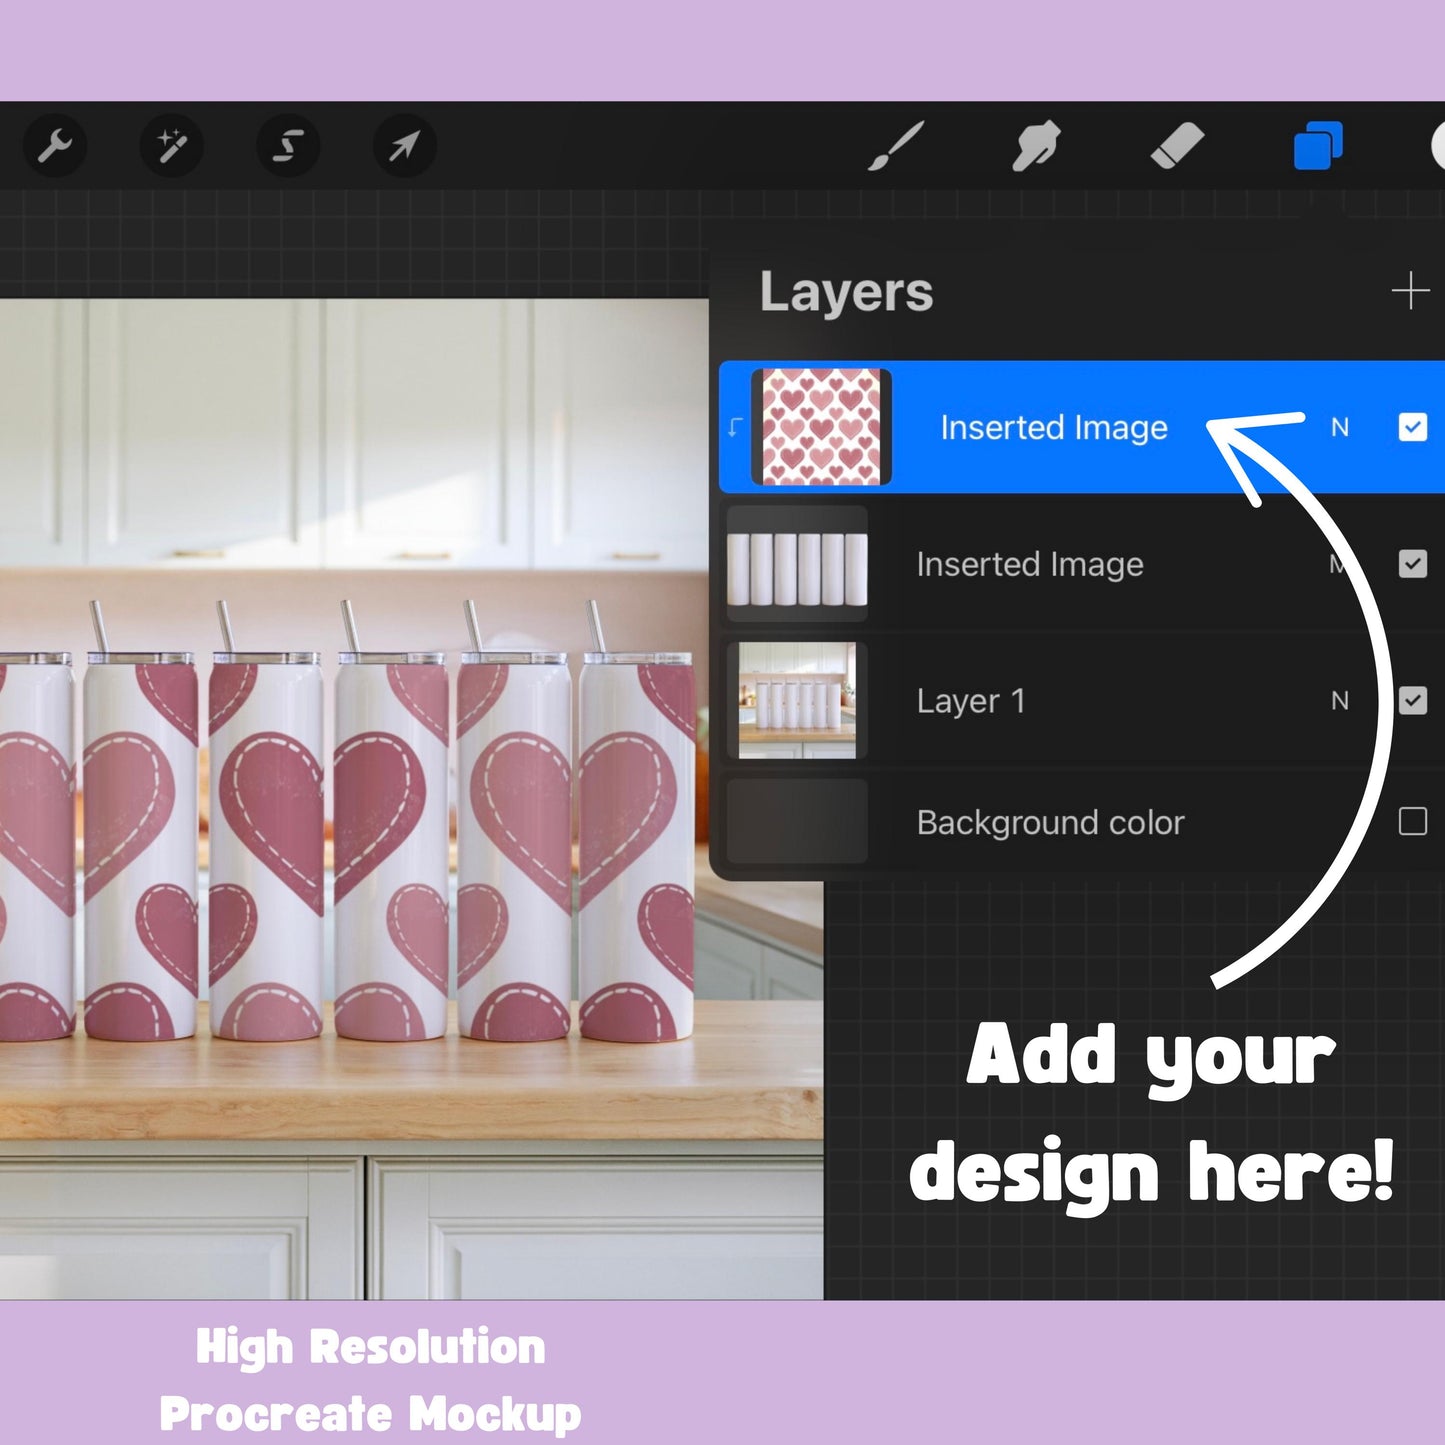Add a new layer with plus button
Viewport: 1445px width, 1445px height.
(x=1410, y=291)
